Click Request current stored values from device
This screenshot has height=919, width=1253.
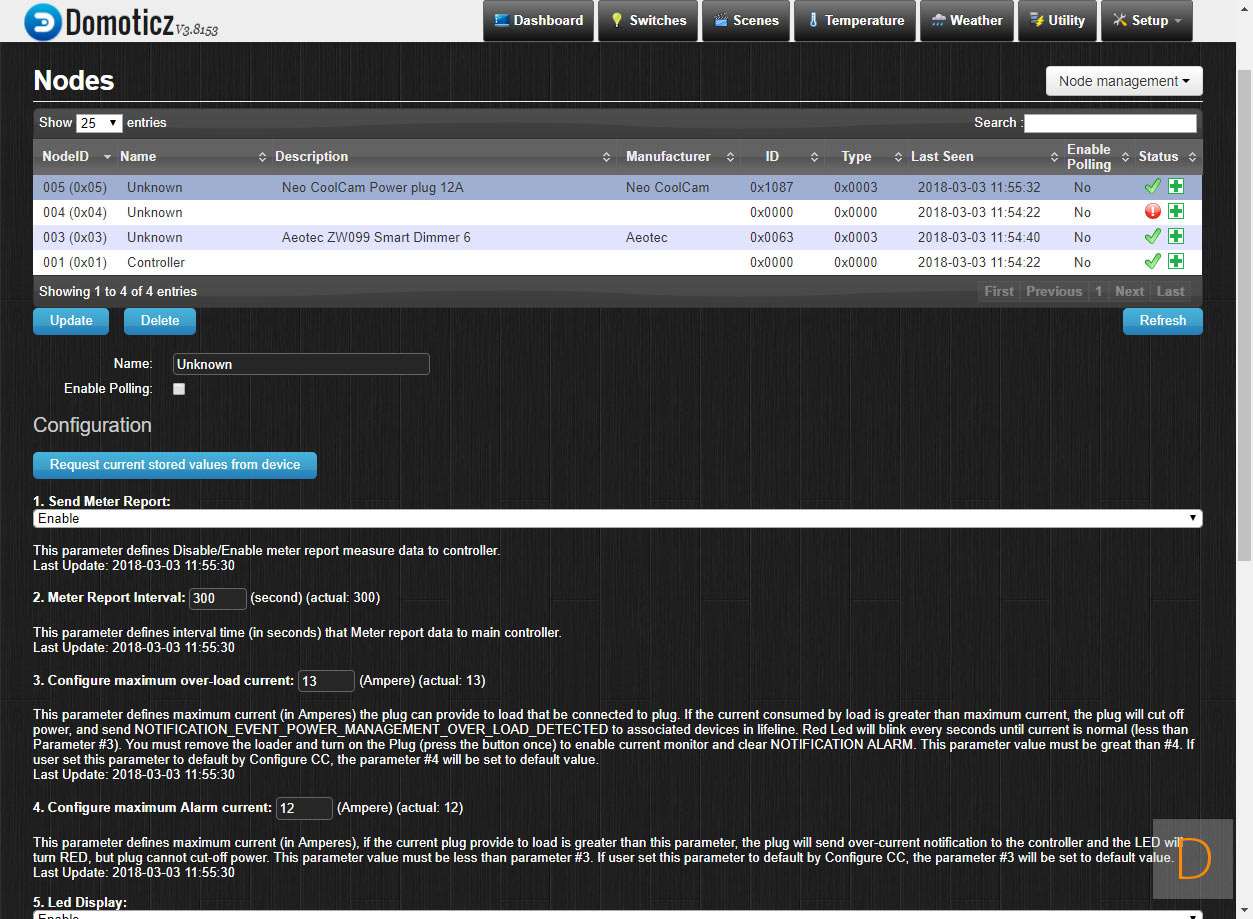click(x=175, y=465)
